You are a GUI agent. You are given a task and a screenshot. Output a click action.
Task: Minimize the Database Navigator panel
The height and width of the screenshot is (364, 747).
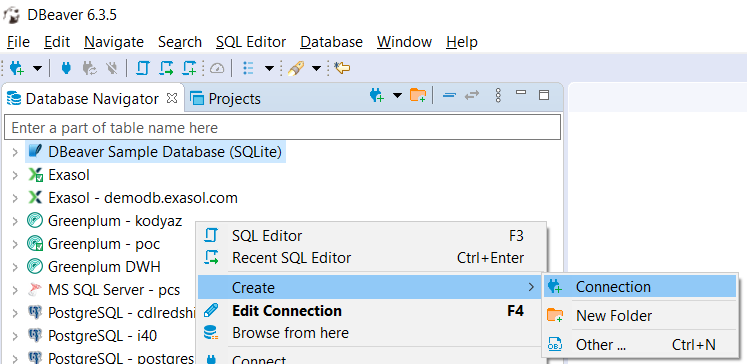521,92
